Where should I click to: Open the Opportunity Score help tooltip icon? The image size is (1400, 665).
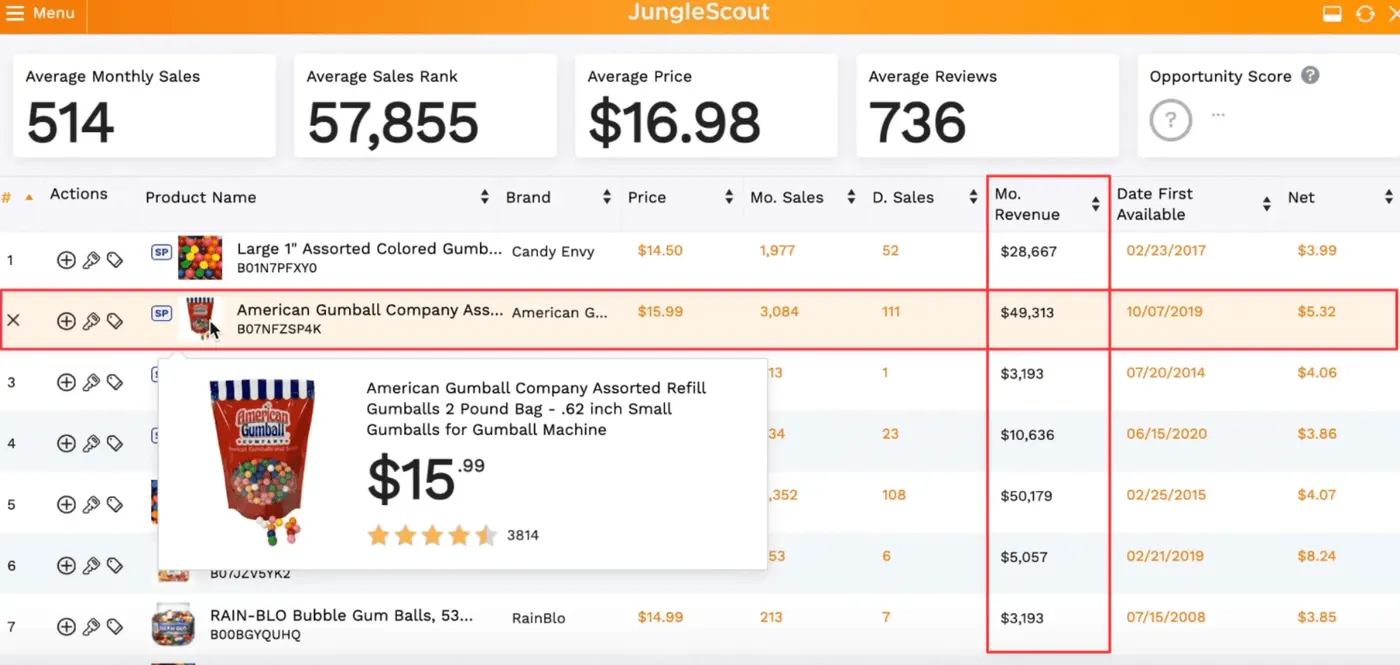tap(1310, 76)
